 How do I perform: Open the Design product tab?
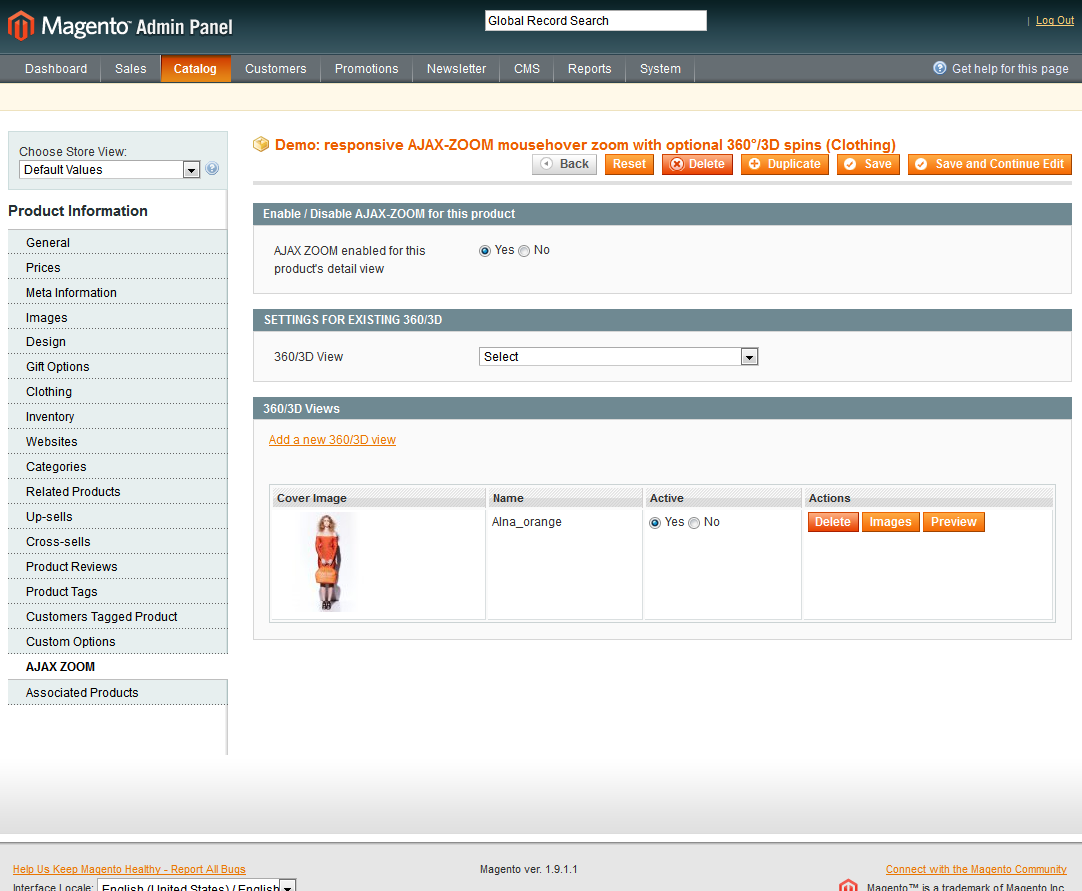click(x=117, y=342)
